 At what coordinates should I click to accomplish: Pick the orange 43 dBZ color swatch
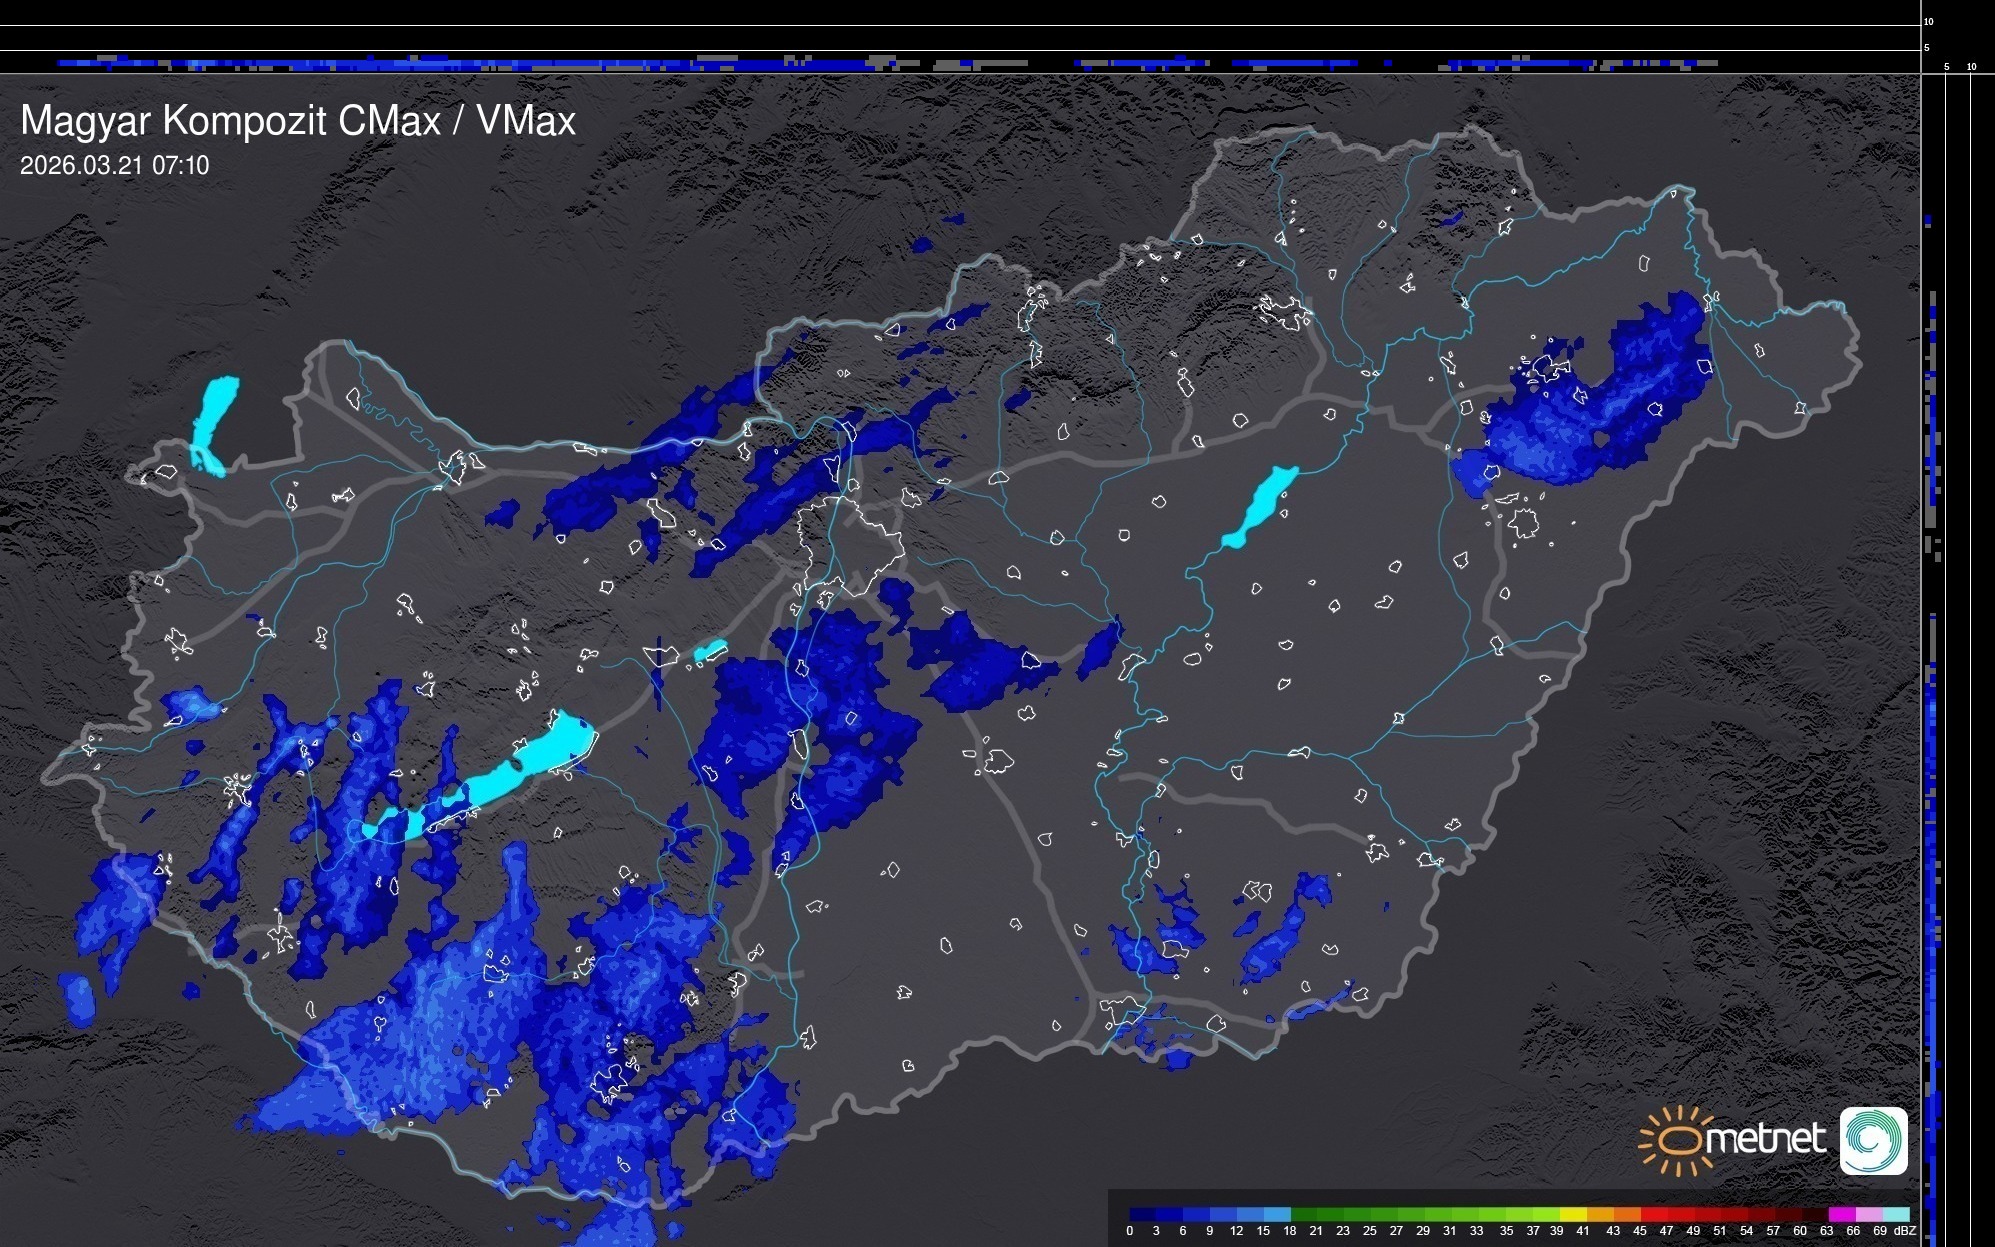coord(1627,1214)
